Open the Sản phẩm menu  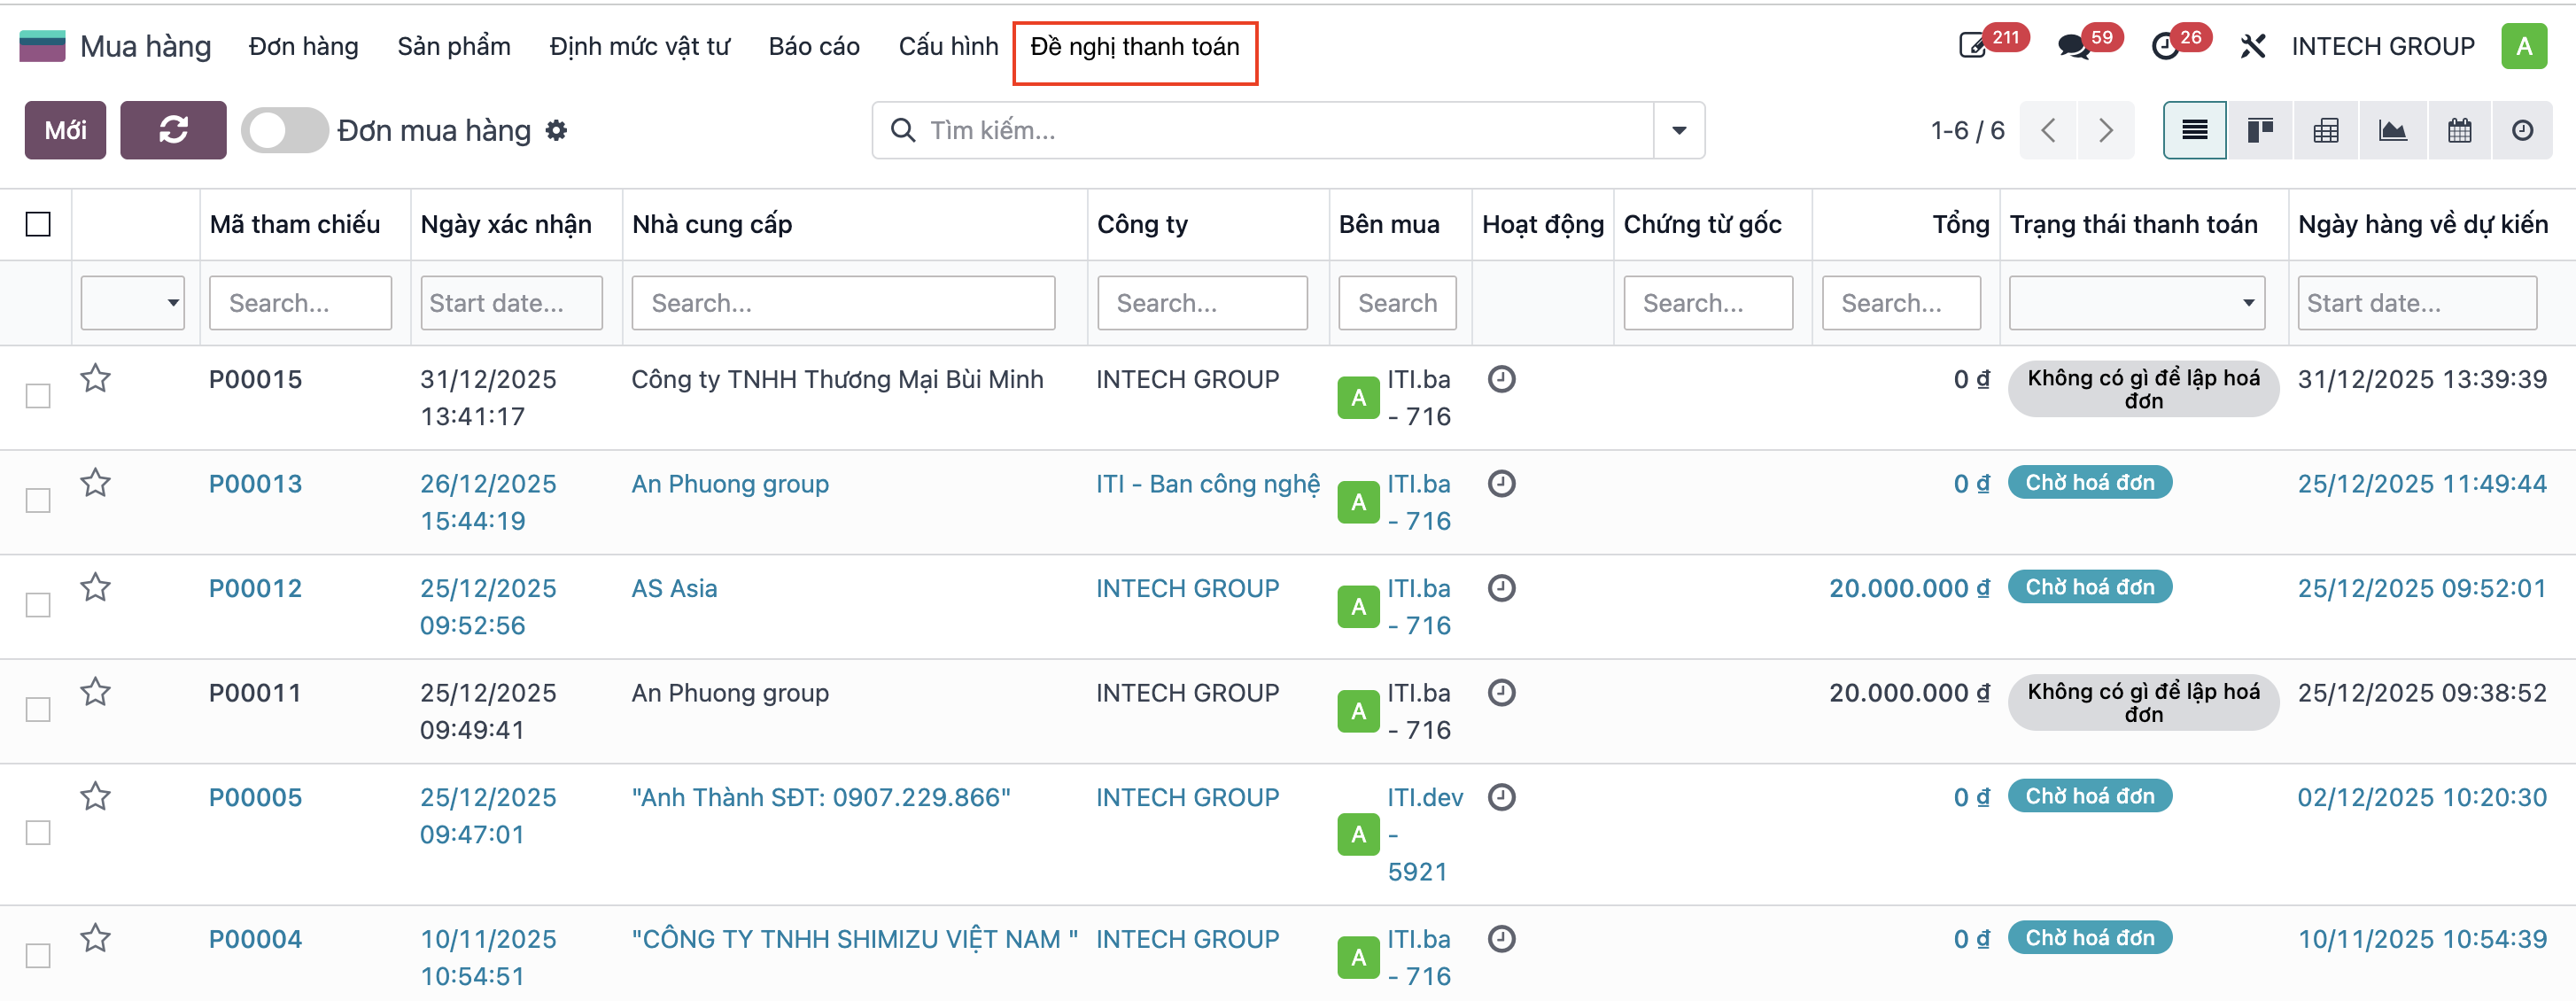point(454,46)
